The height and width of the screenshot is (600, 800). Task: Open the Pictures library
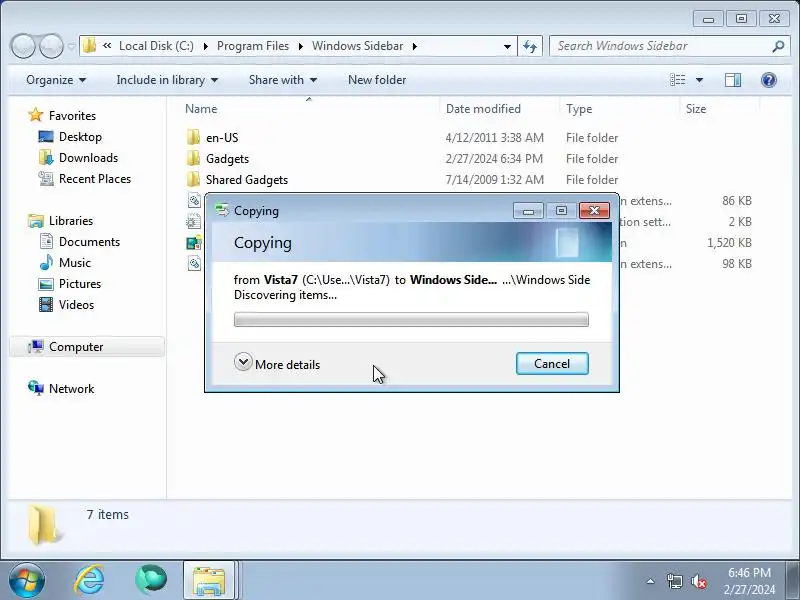click(80, 283)
